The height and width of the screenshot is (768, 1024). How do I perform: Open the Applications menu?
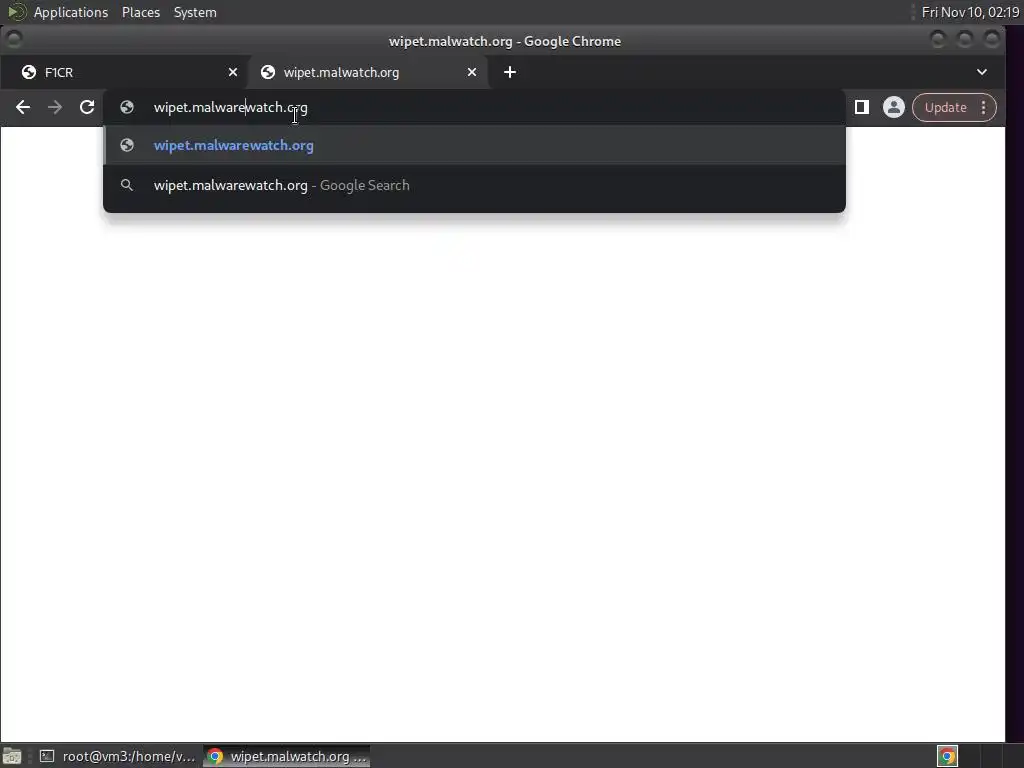coord(71,12)
